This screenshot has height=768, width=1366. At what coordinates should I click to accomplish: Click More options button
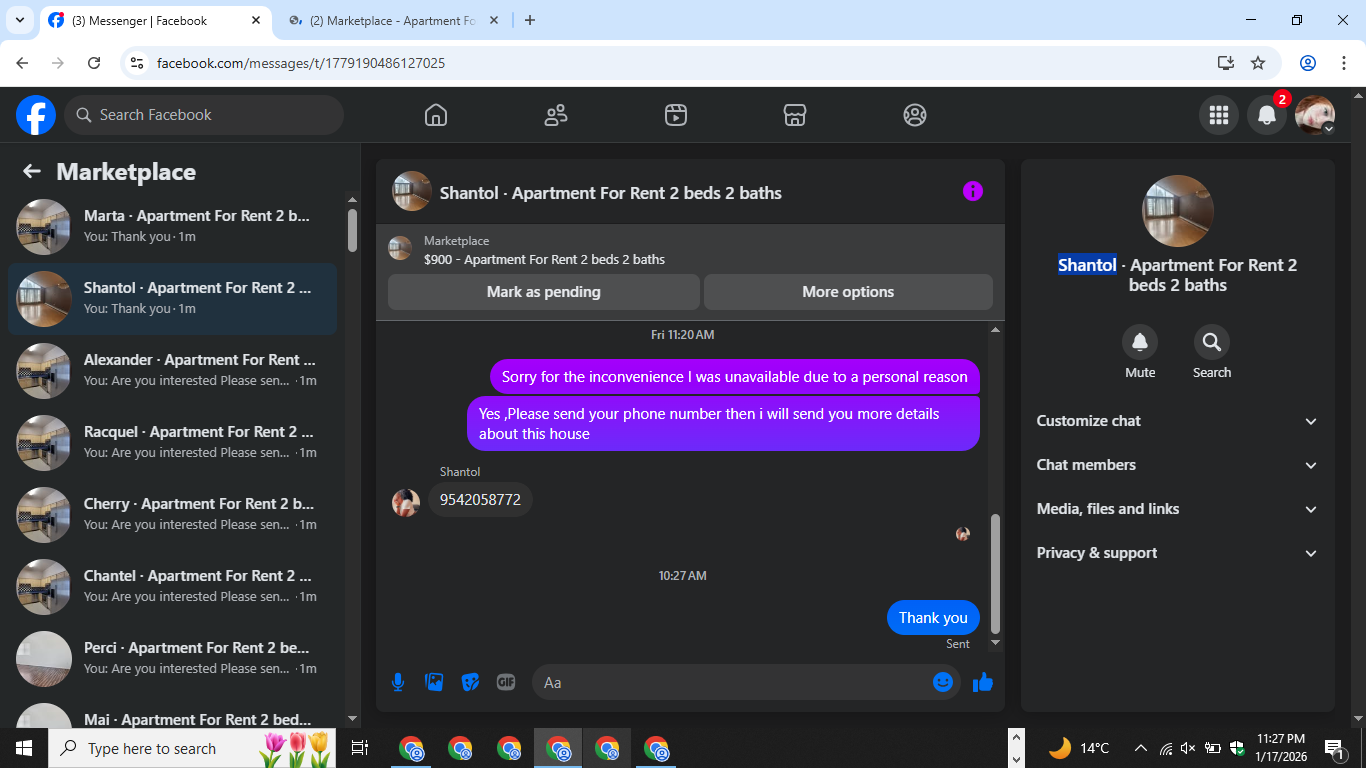[848, 292]
